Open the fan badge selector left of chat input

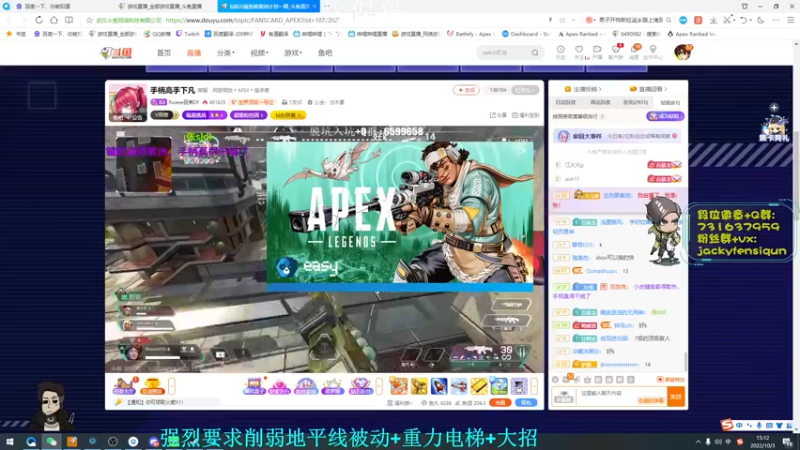(564, 396)
